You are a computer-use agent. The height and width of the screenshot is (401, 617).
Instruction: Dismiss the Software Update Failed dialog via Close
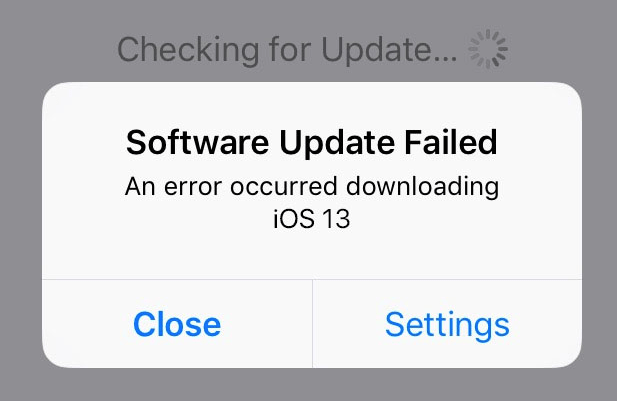click(177, 324)
